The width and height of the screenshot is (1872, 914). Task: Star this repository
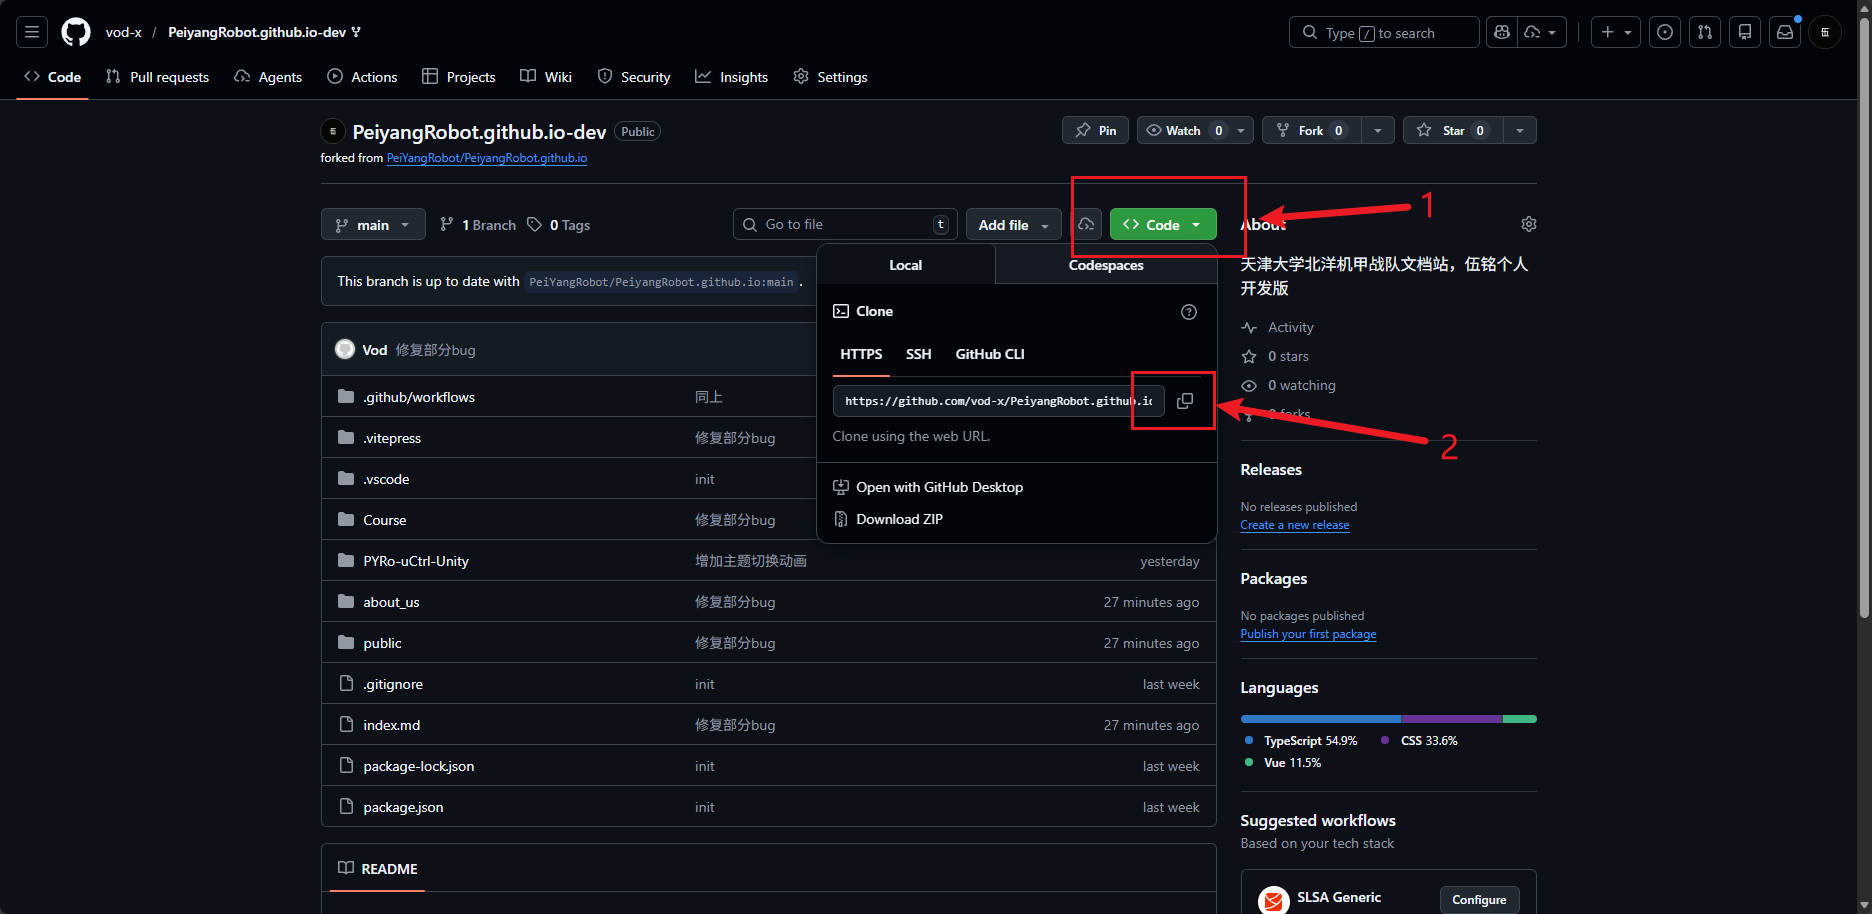(1453, 130)
